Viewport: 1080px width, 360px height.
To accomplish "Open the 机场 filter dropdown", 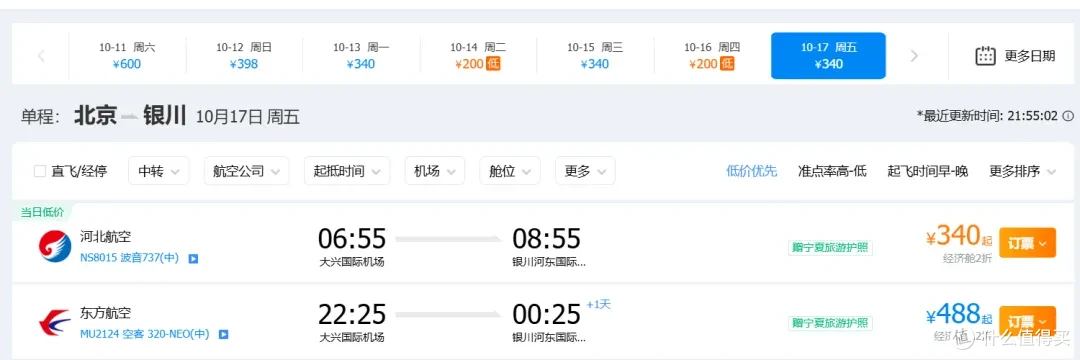I will point(435,171).
